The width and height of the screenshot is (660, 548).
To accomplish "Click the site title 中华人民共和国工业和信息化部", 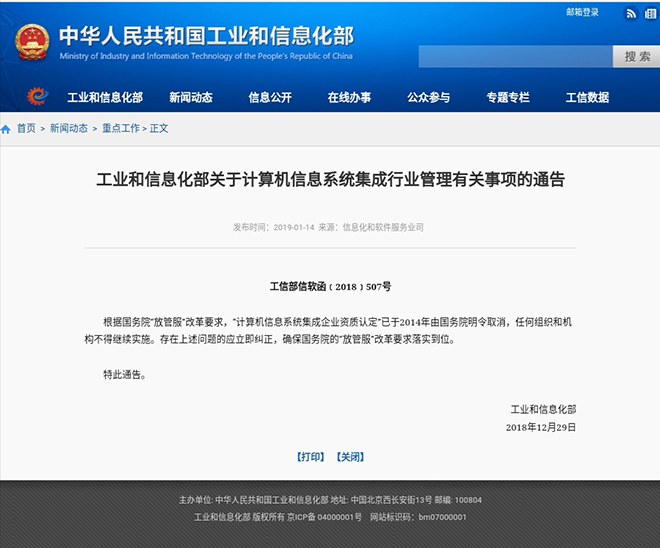I will (206, 36).
